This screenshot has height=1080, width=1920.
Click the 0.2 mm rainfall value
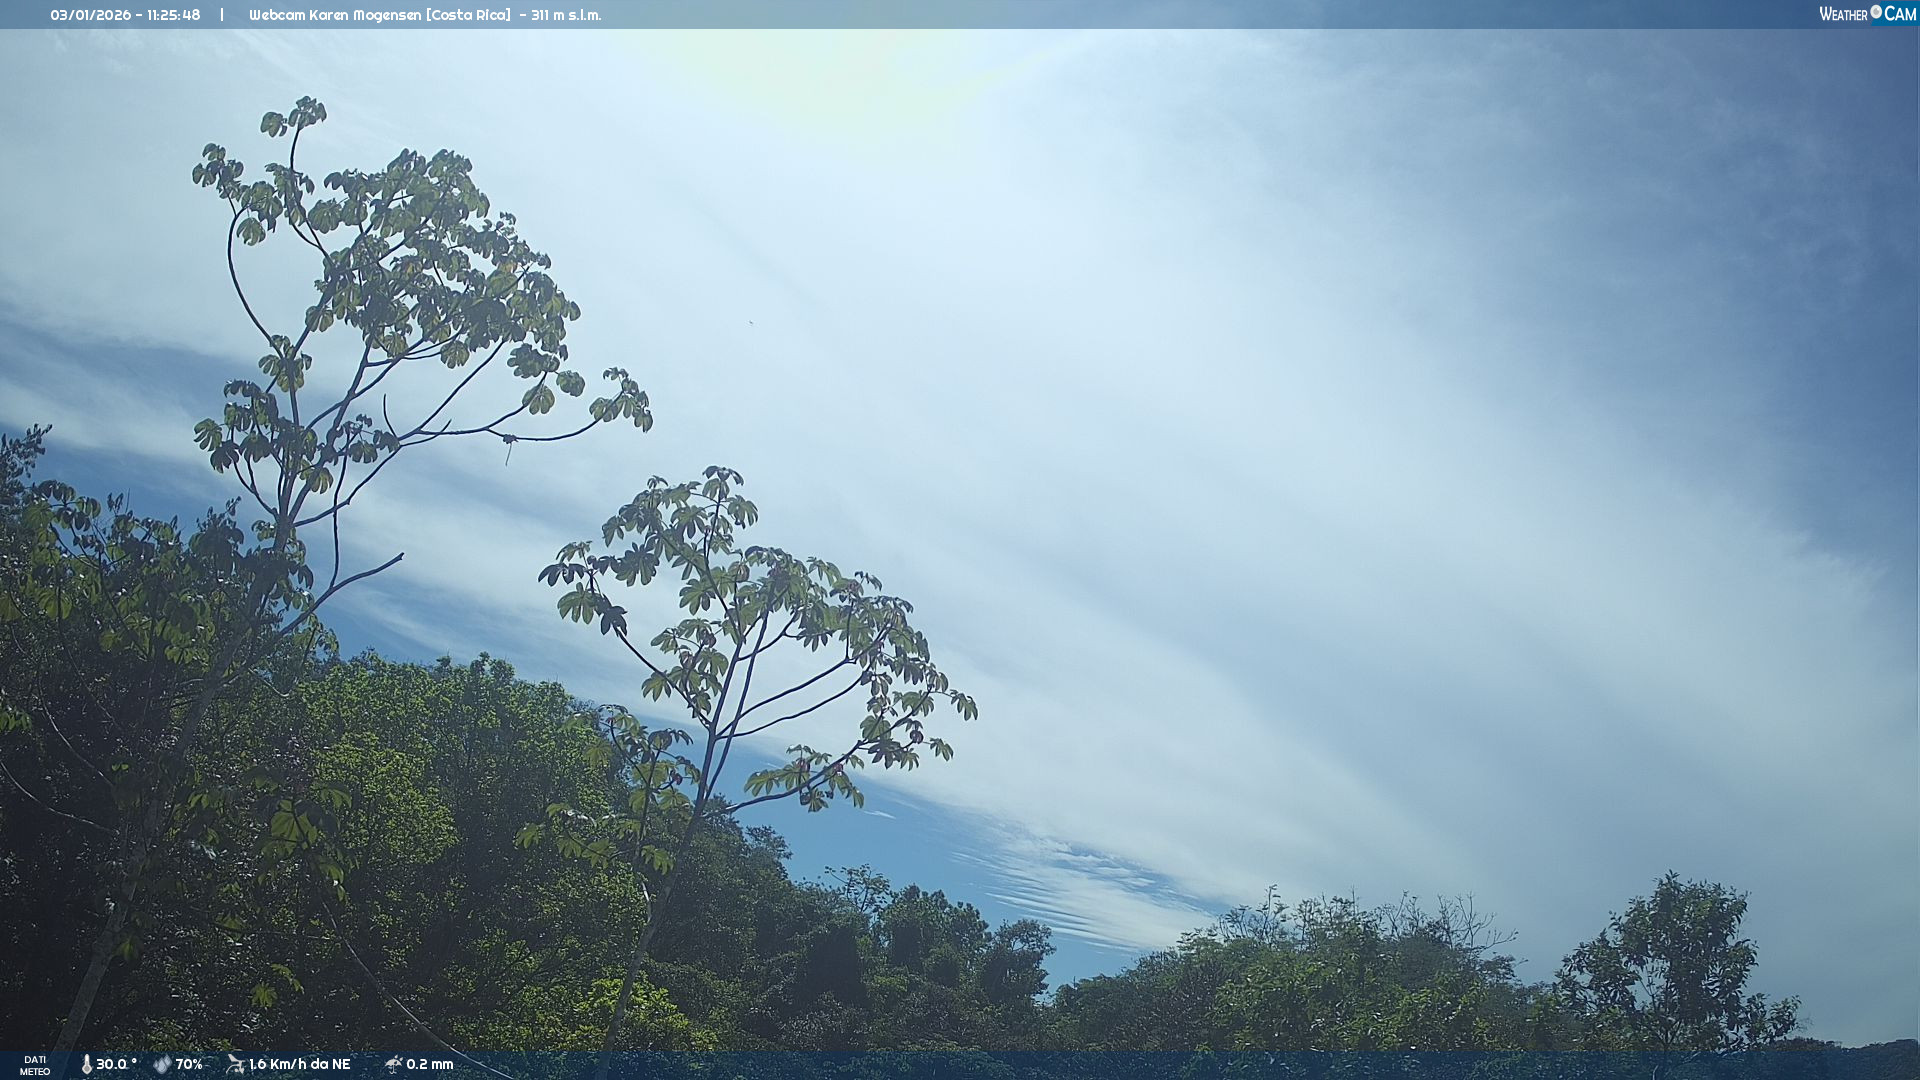[x=429, y=1064]
